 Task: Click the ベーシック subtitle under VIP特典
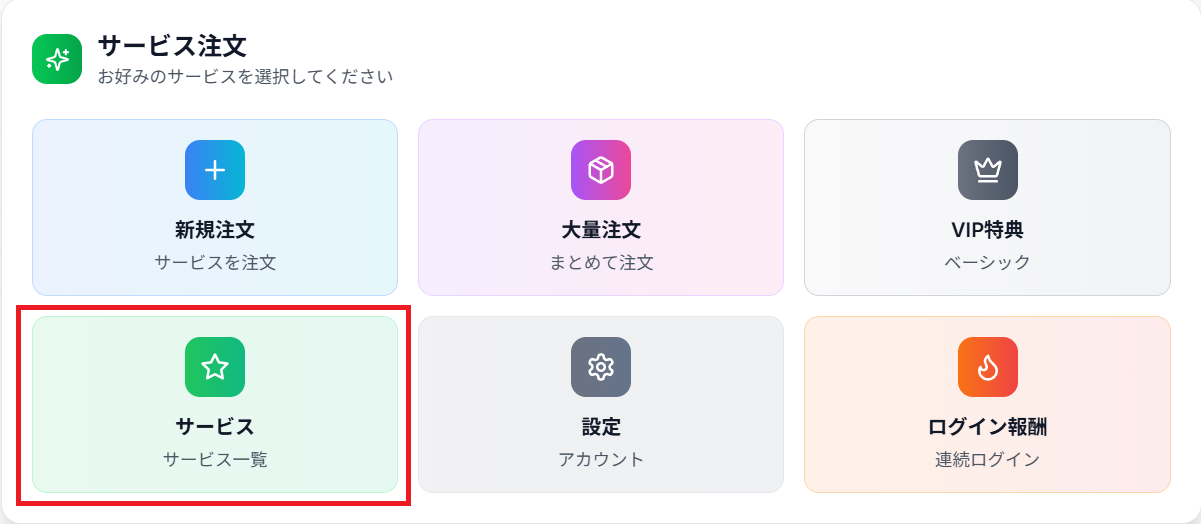pos(987,263)
